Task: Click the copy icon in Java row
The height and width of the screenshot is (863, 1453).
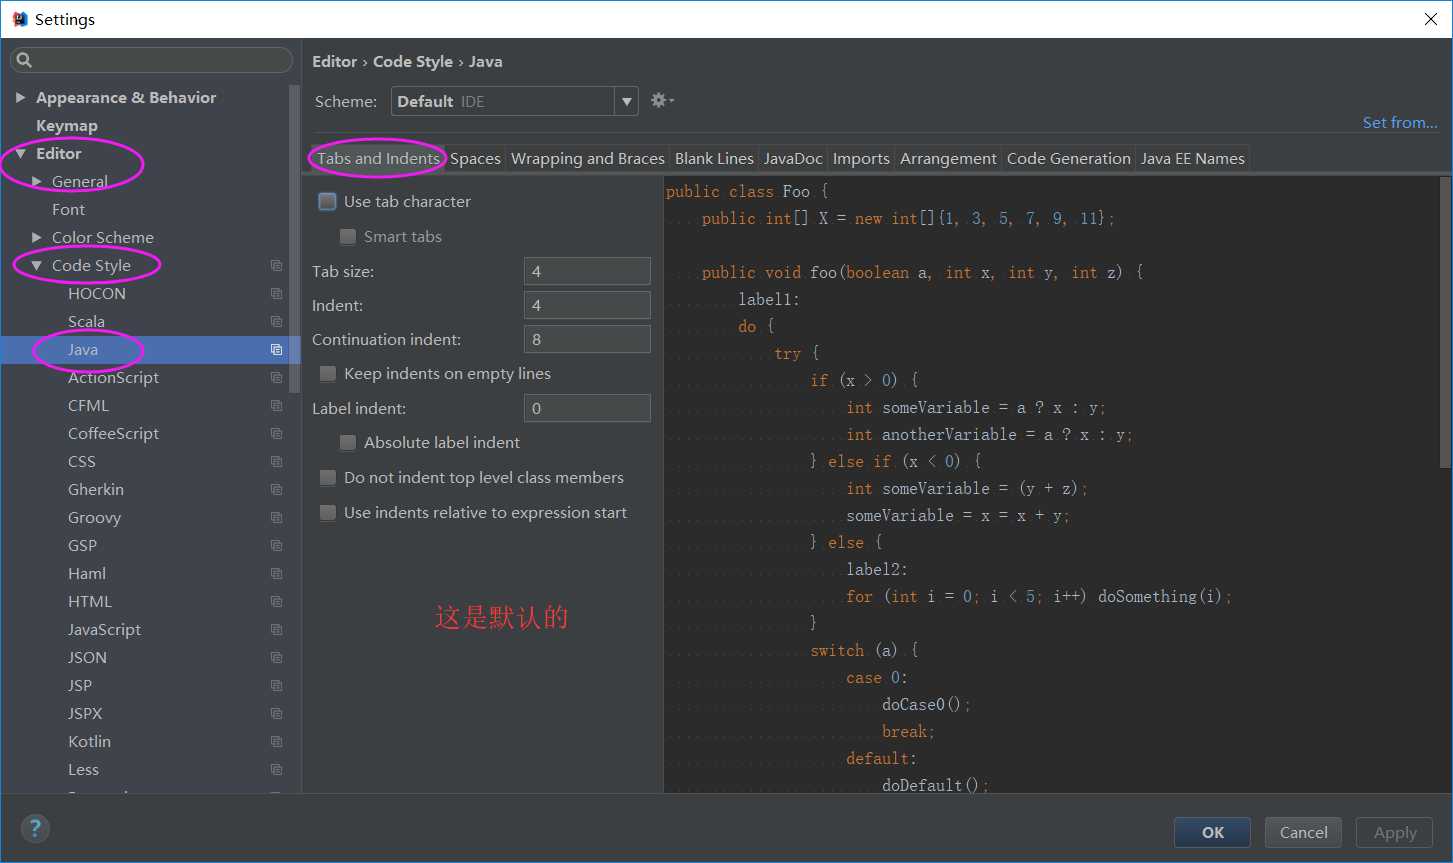Action: (x=276, y=350)
